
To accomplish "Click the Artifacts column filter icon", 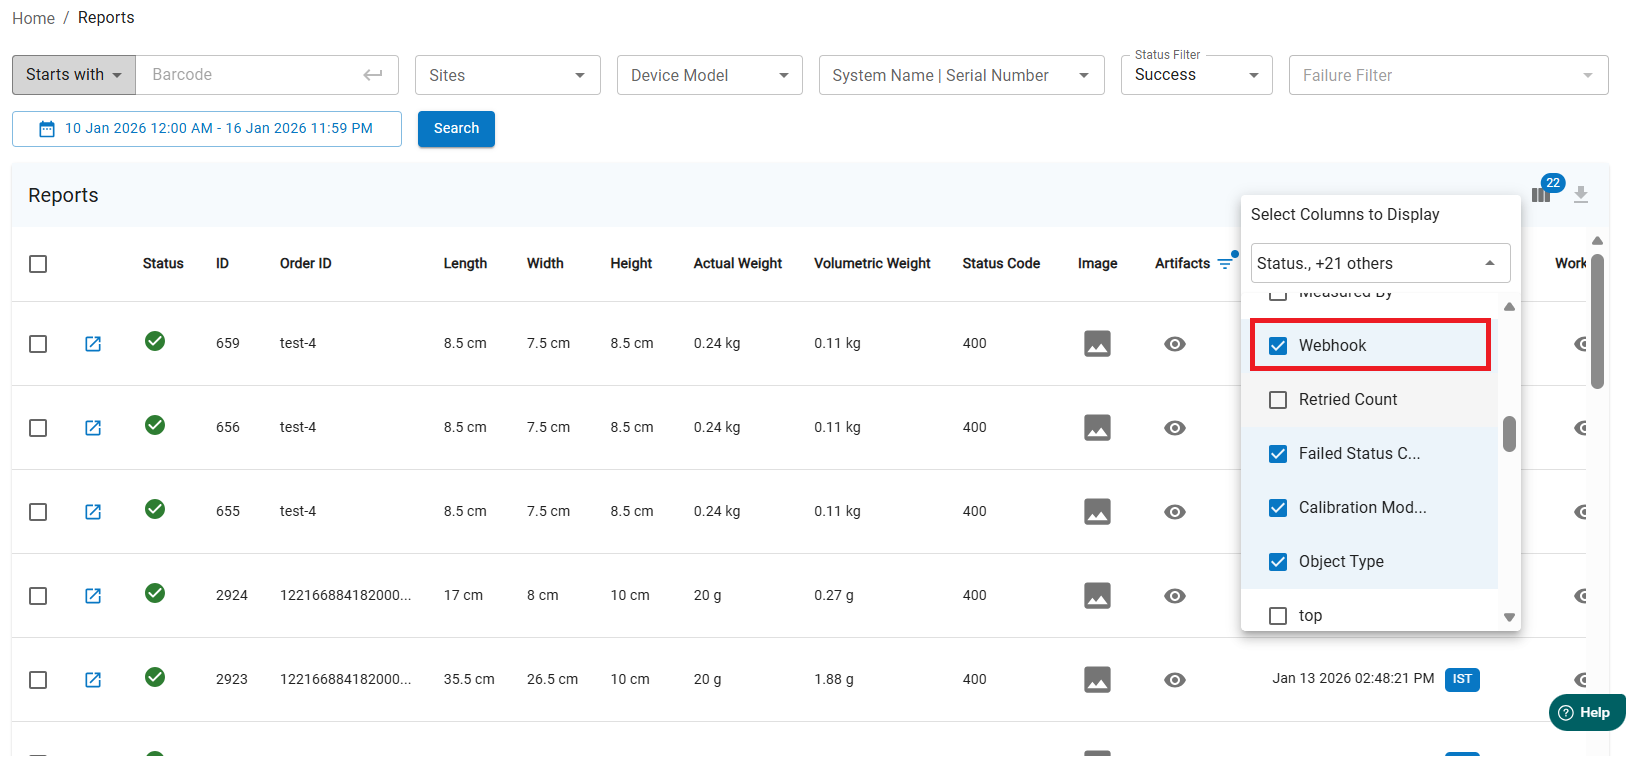I will [x=1225, y=264].
